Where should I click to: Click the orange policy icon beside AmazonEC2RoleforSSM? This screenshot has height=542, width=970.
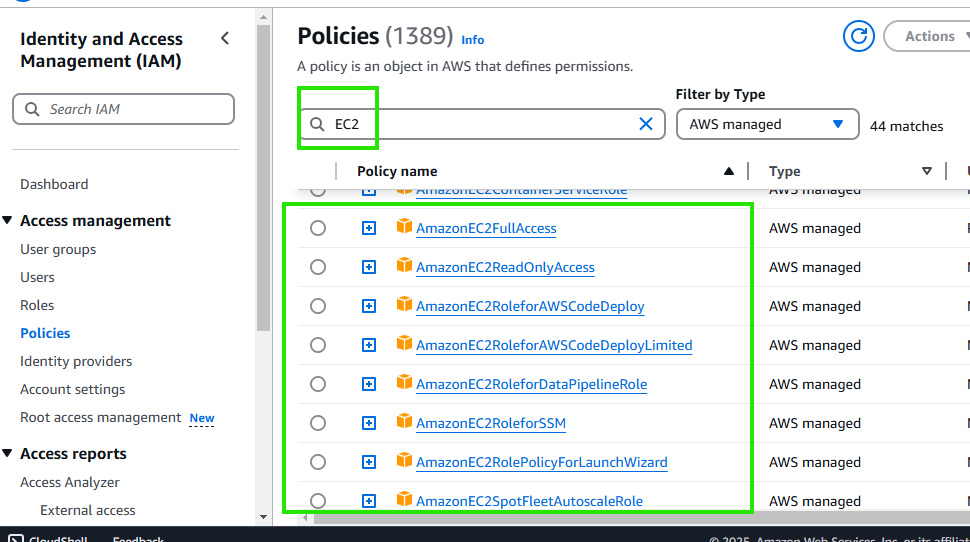pyautogui.click(x=404, y=421)
